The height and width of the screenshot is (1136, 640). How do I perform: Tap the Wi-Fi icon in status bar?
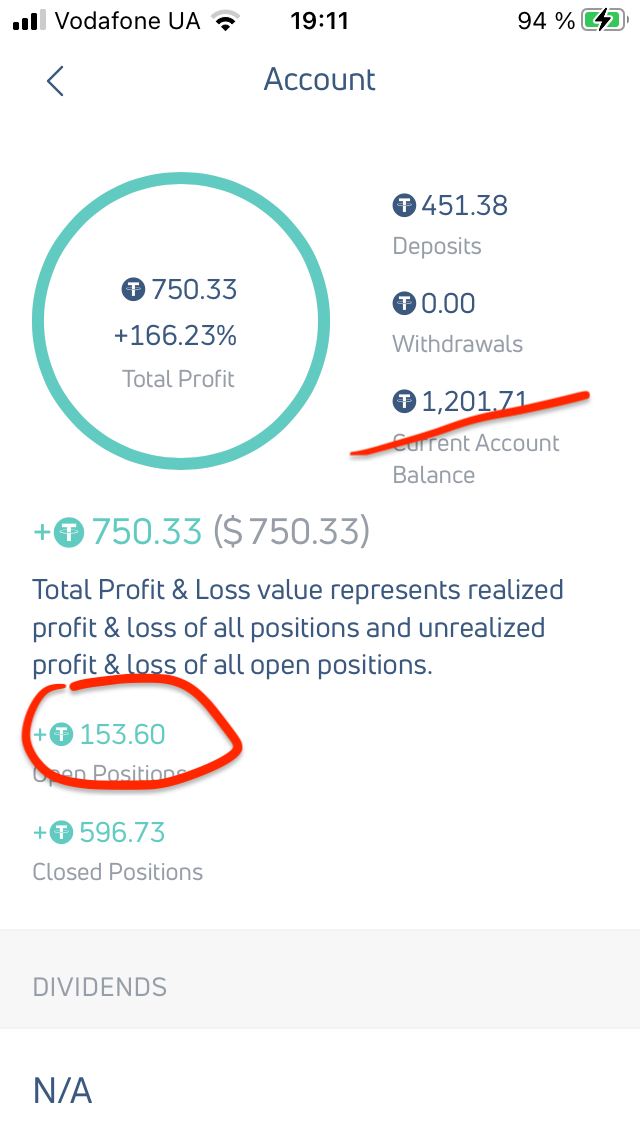point(227,21)
